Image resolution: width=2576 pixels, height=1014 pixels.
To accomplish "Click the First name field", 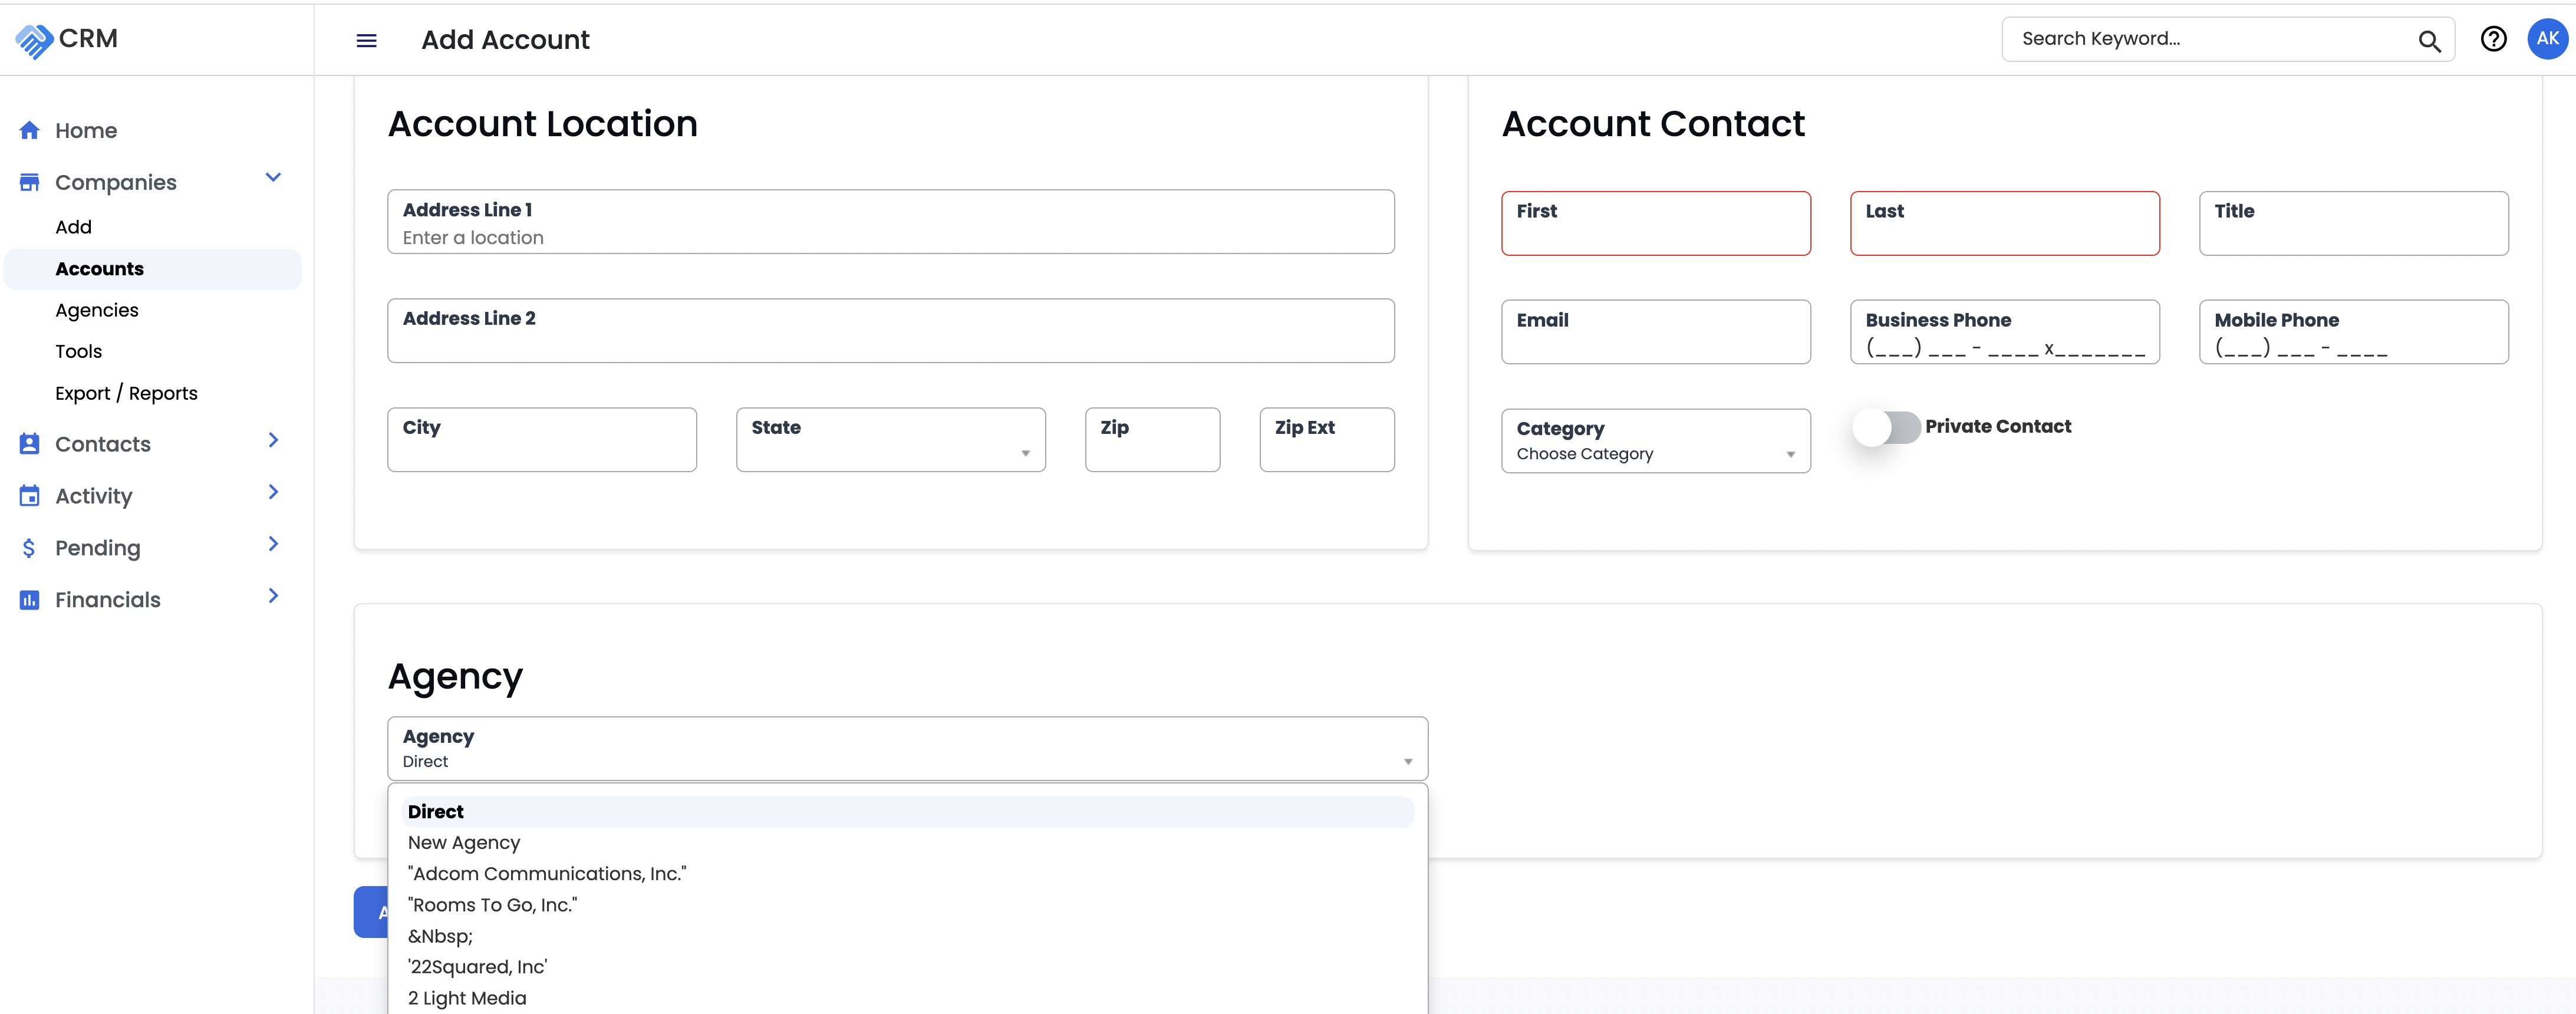I will (1655, 224).
